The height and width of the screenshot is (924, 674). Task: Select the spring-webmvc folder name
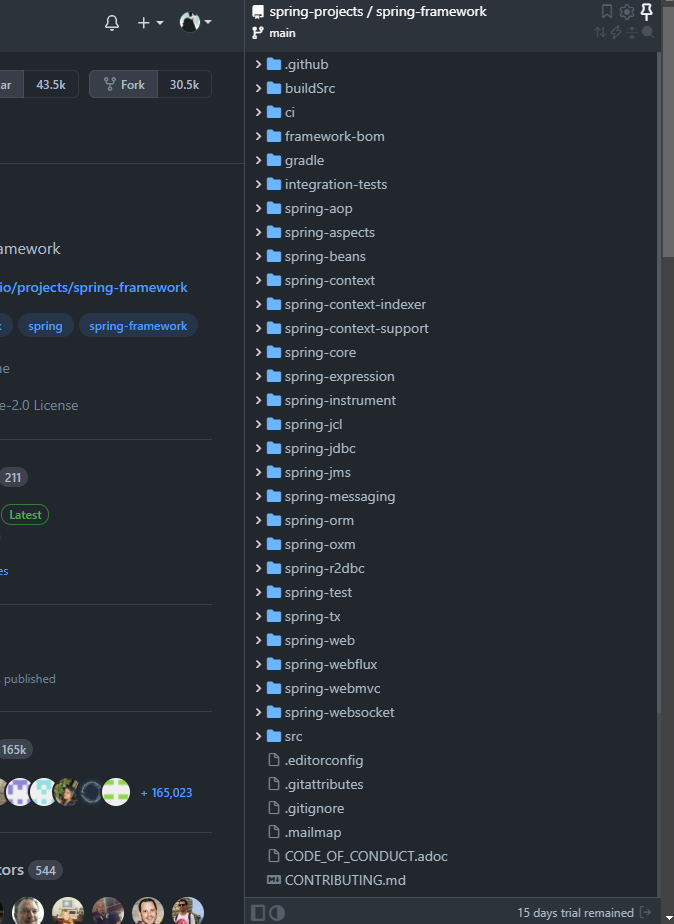pos(332,689)
